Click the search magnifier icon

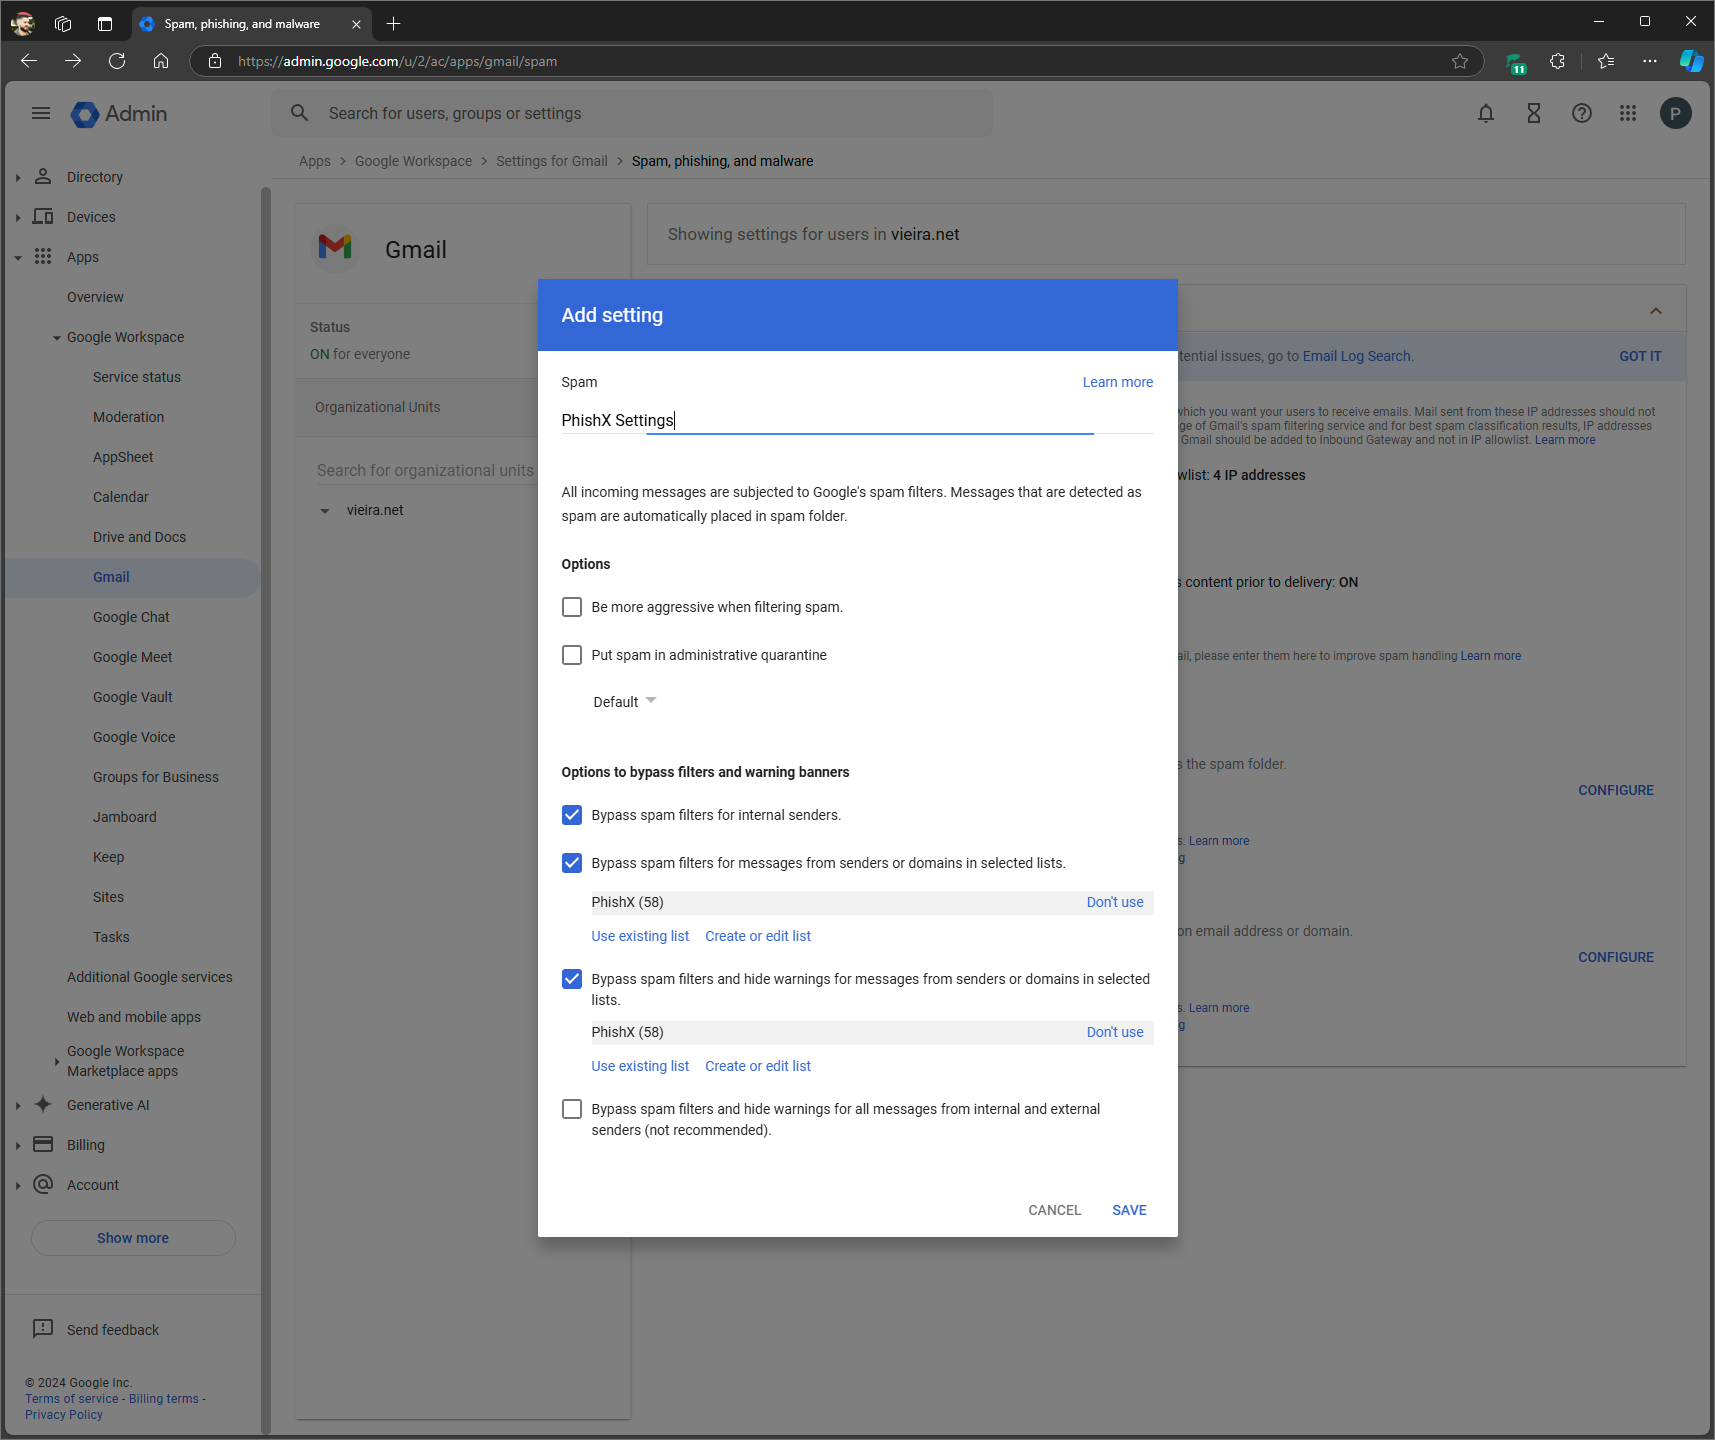tap(300, 113)
